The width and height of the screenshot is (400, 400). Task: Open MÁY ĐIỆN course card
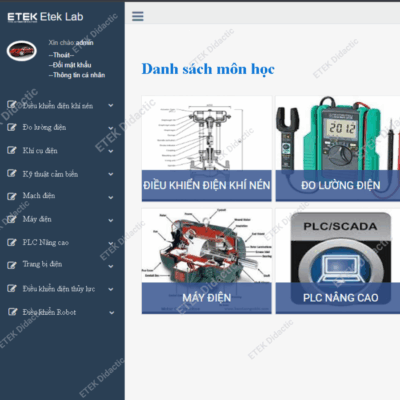click(207, 261)
